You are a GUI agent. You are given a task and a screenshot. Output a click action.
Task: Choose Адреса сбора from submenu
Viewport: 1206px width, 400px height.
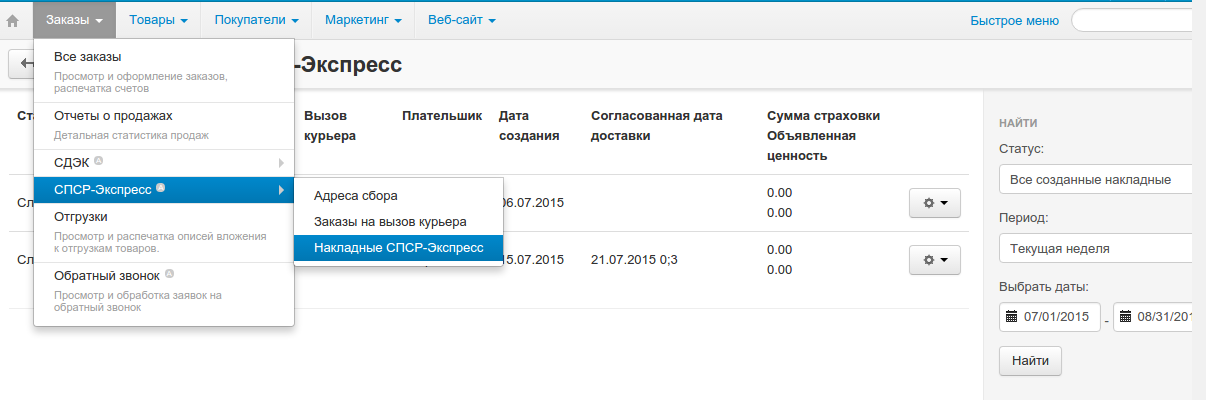click(x=356, y=195)
